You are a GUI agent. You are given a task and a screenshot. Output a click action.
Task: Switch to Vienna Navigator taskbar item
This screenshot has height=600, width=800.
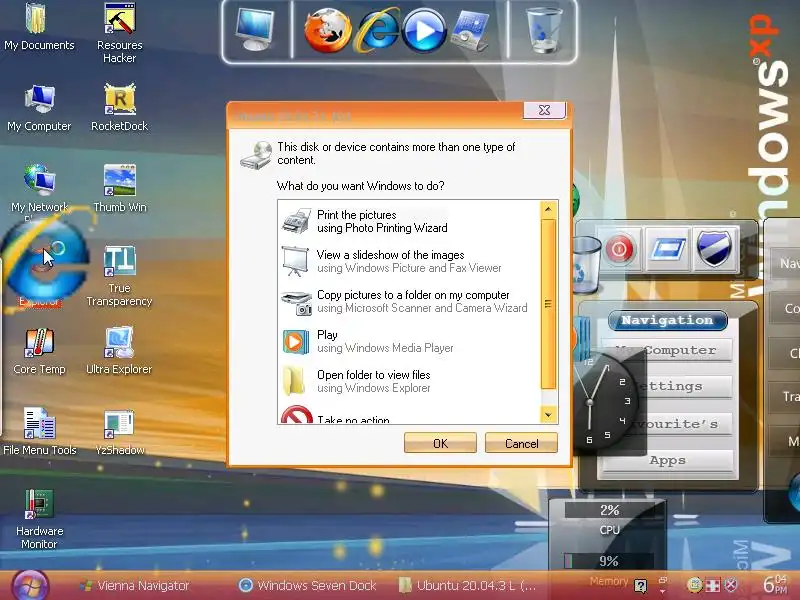pyautogui.click(x=136, y=585)
